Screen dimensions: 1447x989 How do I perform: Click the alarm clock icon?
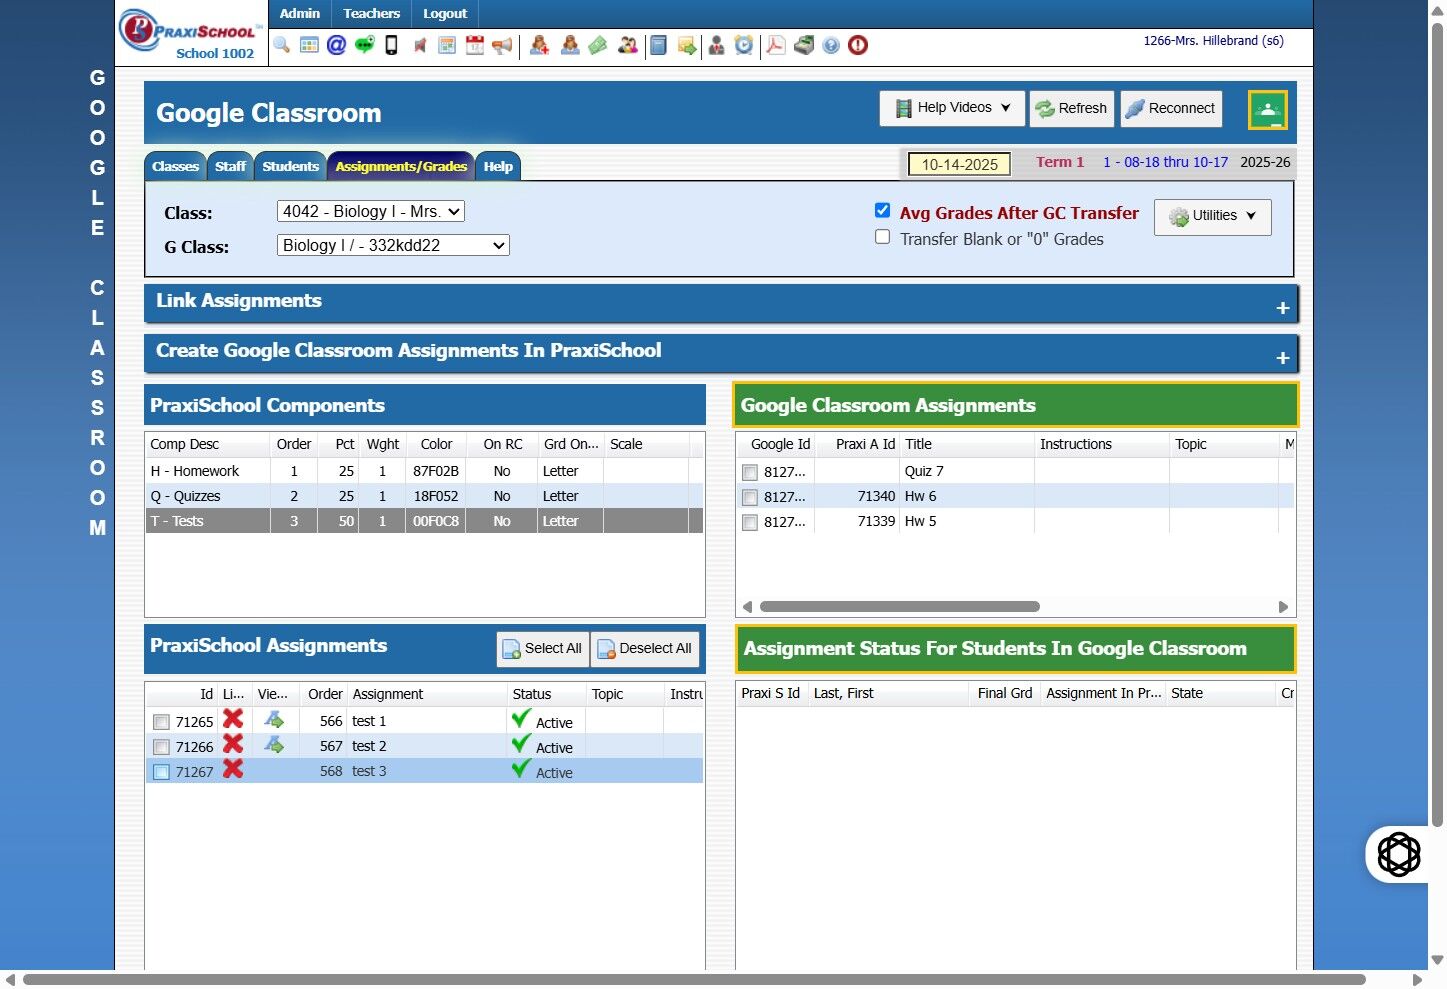tap(744, 45)
